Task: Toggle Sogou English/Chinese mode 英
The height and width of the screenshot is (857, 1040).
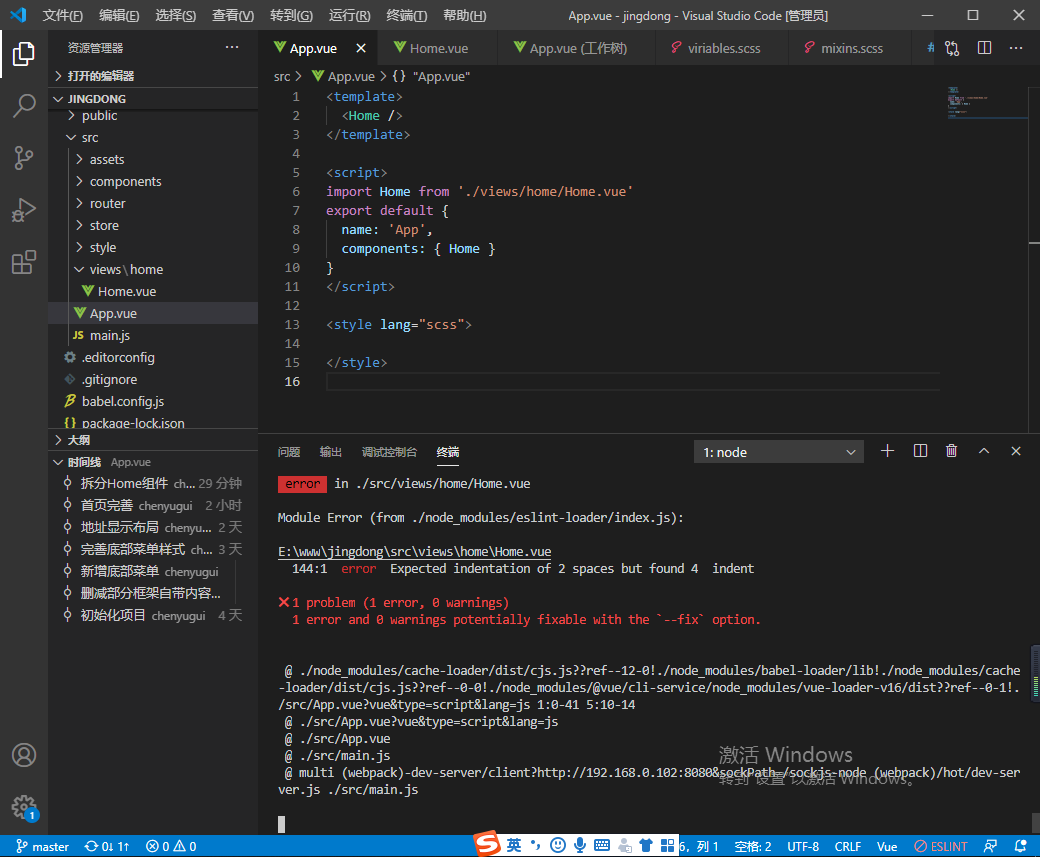Action: coord(514,845)
